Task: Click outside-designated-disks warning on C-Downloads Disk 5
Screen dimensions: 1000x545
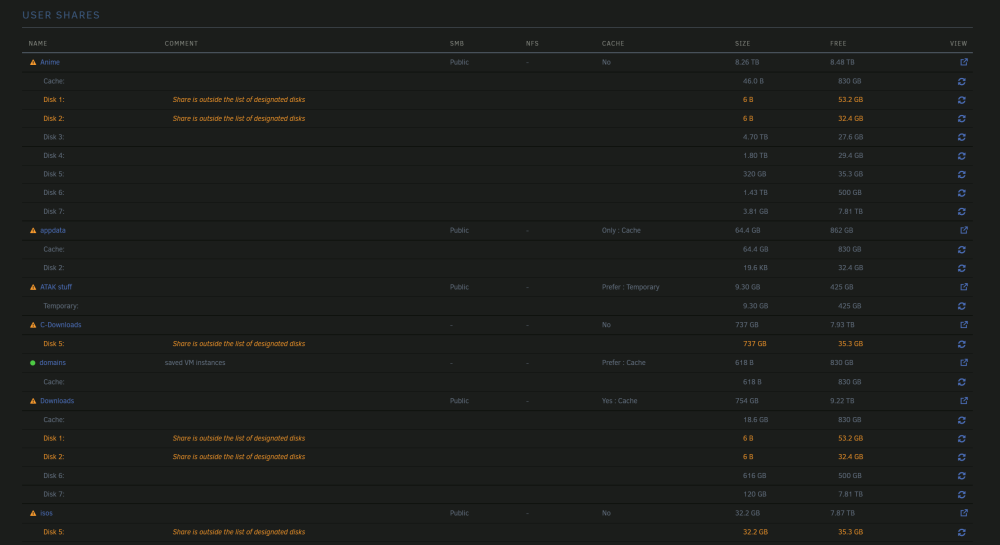Action: pyautogui.click(x=239, y=344)
